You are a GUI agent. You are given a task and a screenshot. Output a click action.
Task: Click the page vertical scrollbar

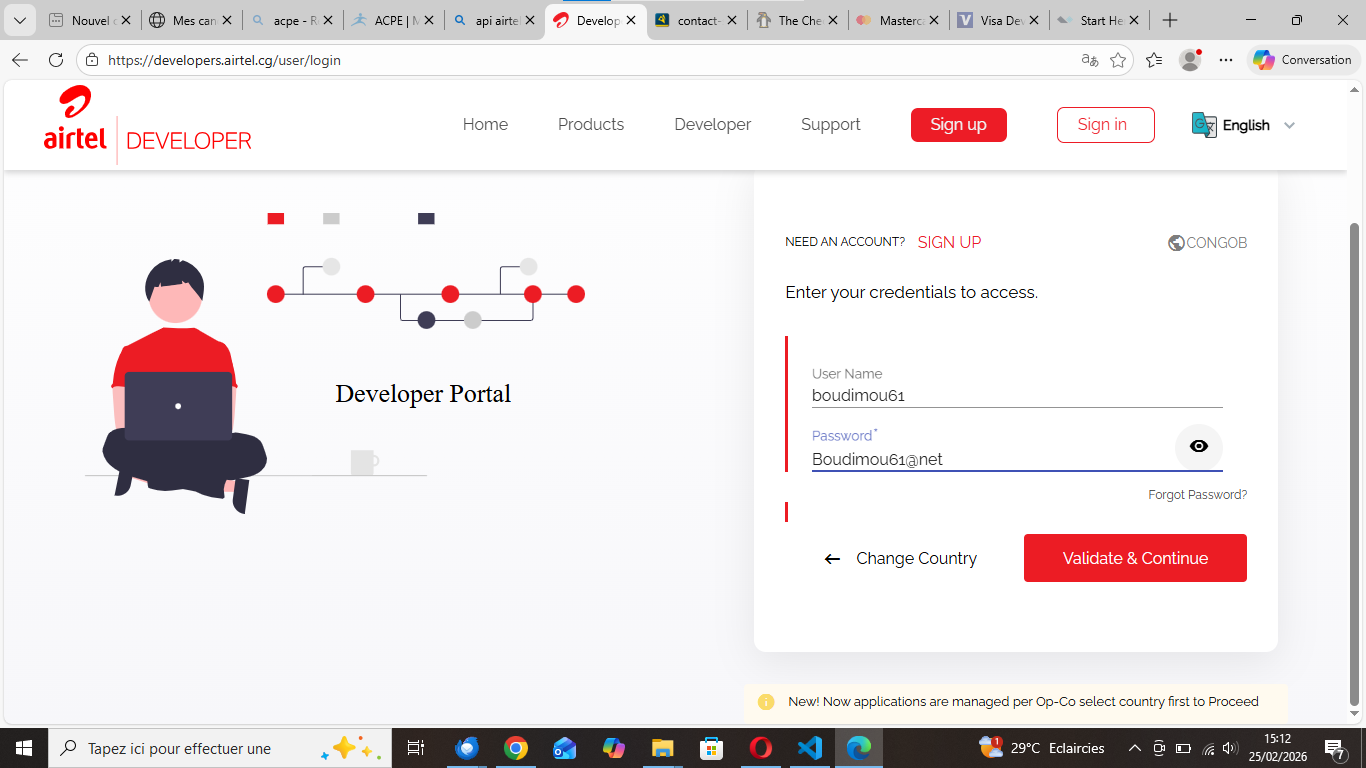point(1355,464)
